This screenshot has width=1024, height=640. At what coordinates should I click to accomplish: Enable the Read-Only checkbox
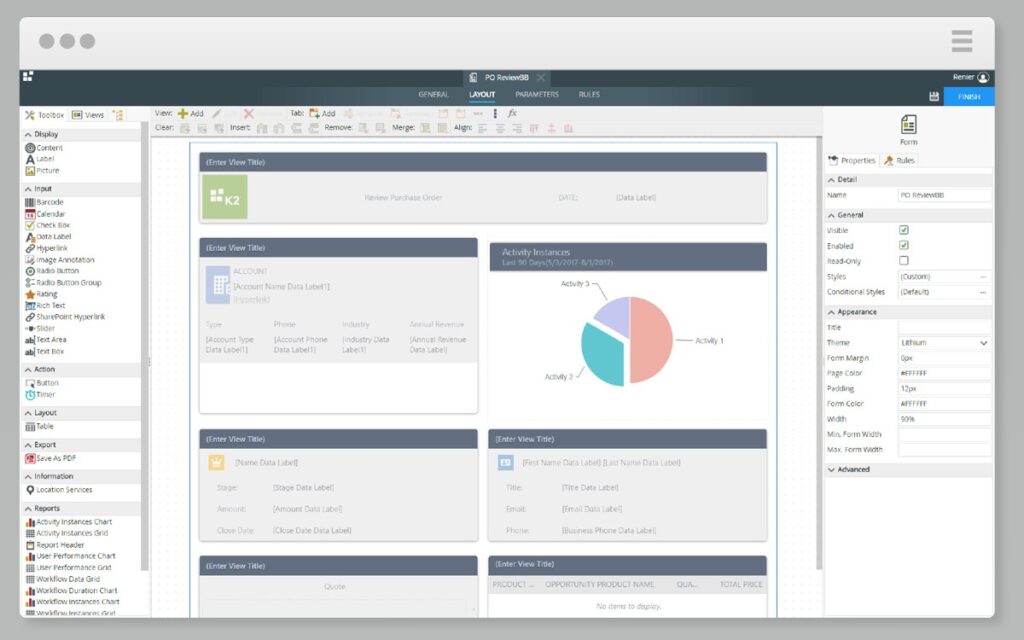(x=904, y=261)
